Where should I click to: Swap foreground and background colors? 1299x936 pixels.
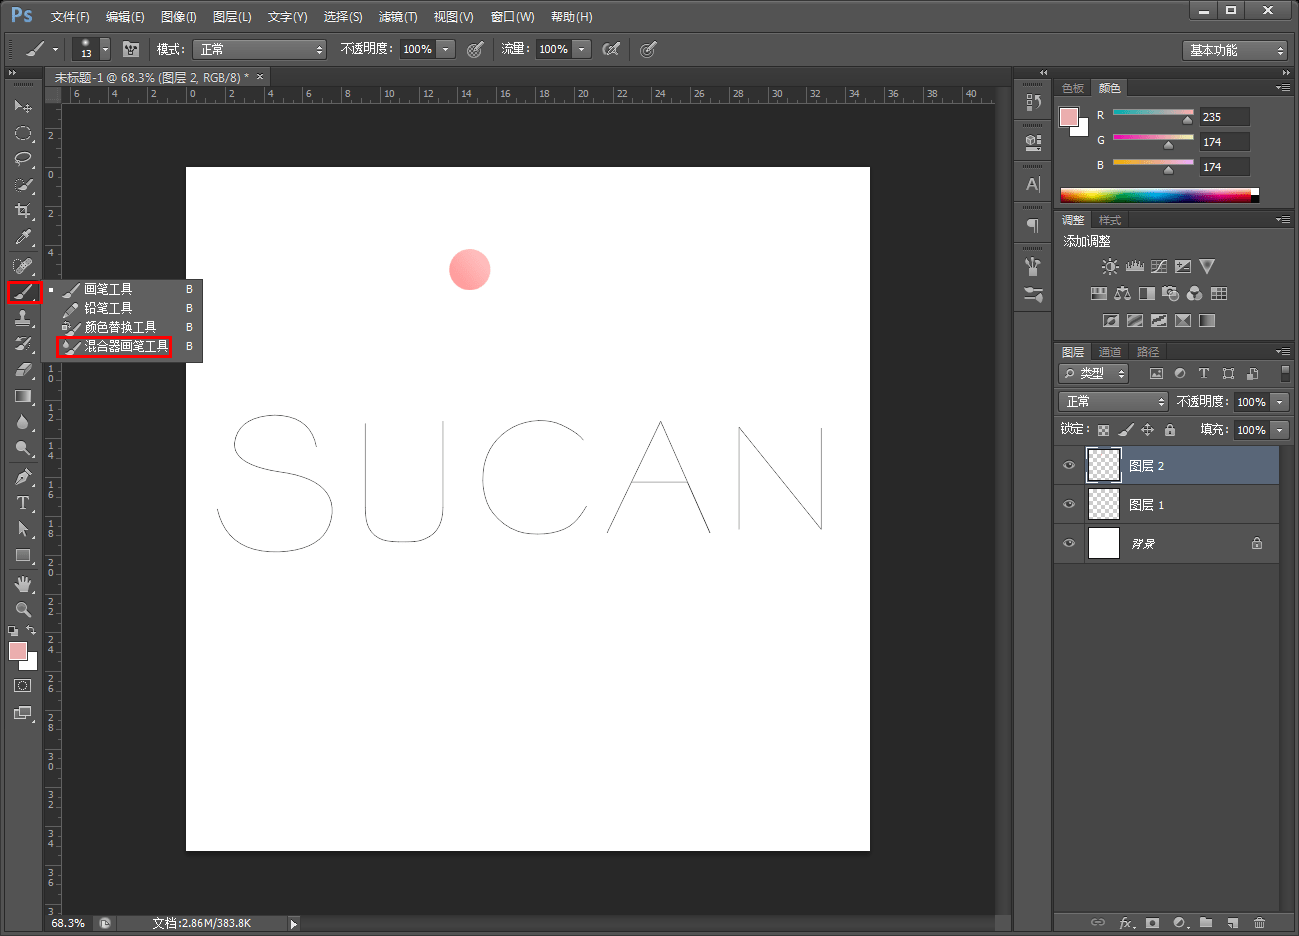tap(31, 631)
